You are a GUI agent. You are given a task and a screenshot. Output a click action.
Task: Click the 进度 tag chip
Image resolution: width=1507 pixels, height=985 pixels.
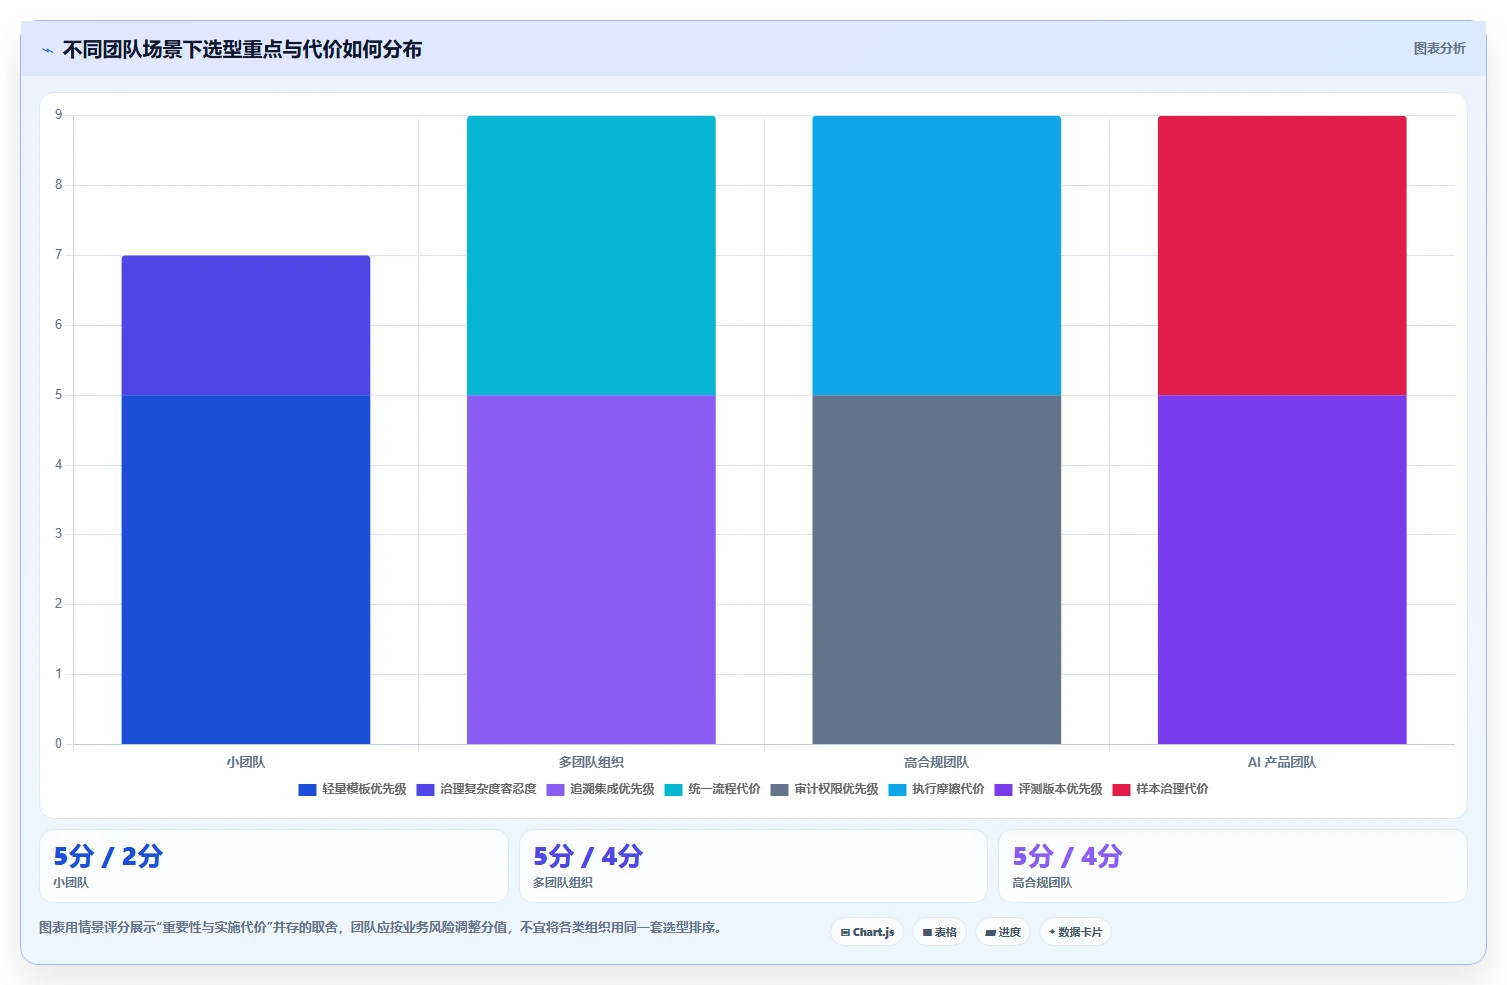coord(1003,932)
